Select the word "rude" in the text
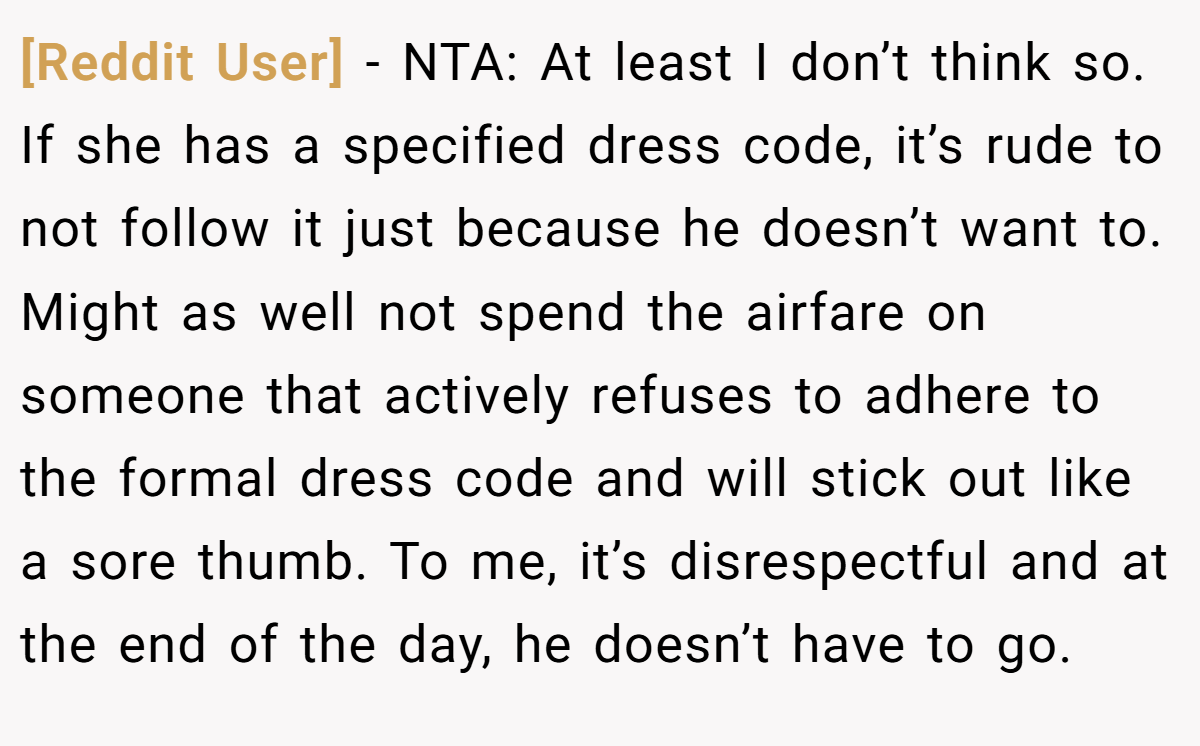This screenshot has height=746, width=1200. (1037, 149)
